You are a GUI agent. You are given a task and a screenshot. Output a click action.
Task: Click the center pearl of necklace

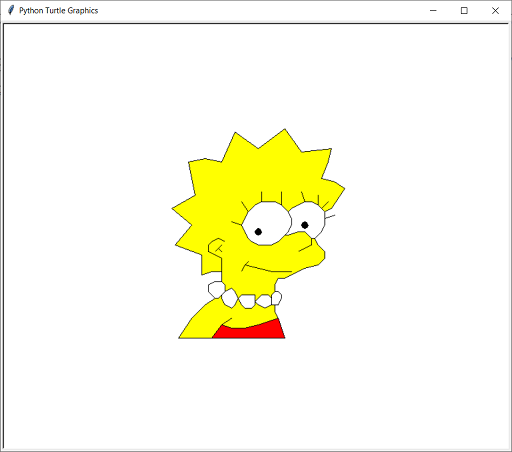247,301
